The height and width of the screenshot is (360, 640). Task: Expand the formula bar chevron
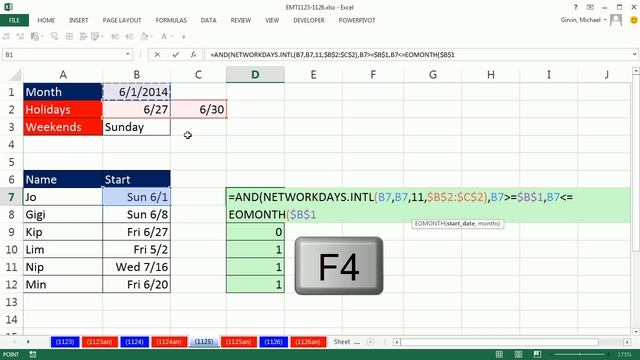pos(635,54)
